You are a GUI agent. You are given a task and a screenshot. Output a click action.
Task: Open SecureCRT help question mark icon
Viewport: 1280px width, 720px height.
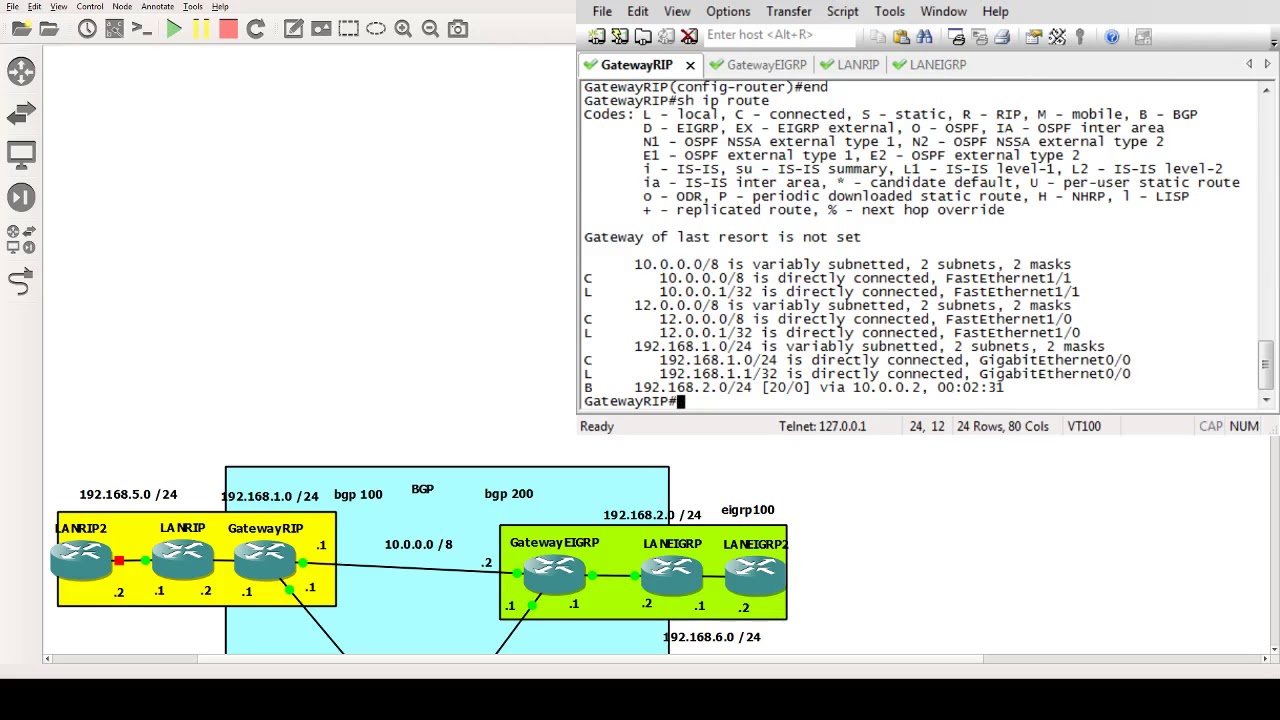(1112, 37)
